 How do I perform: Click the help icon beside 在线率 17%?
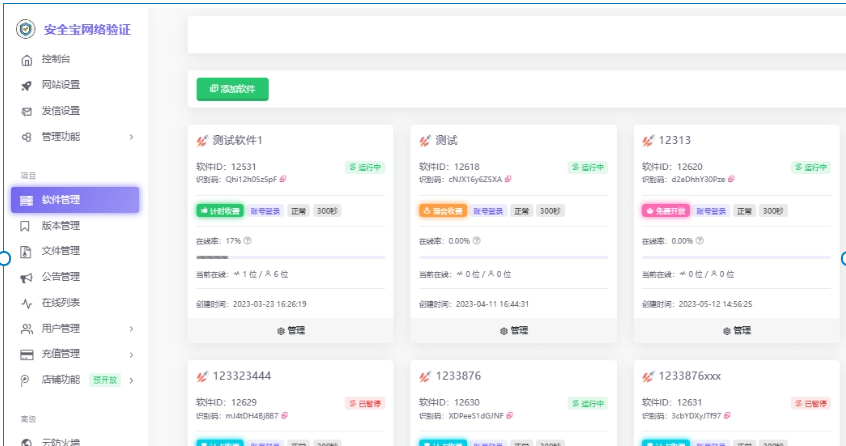pos(247,241)
